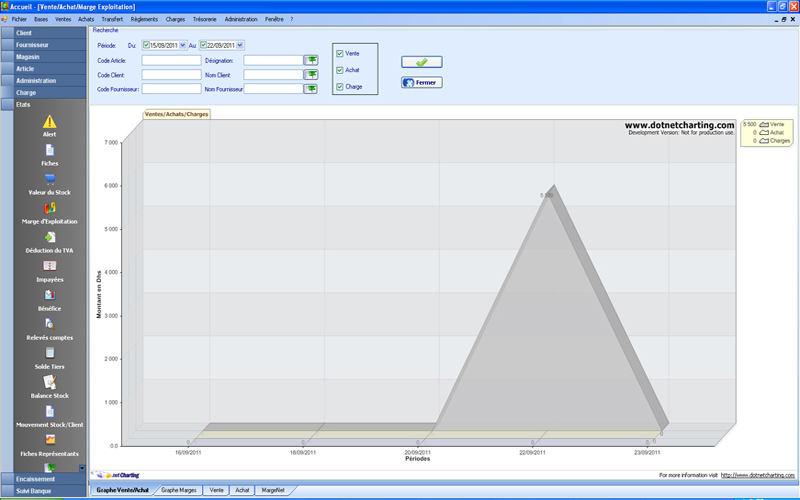
Task: Open the Du date picker dropdown
Action: [183, 45]
